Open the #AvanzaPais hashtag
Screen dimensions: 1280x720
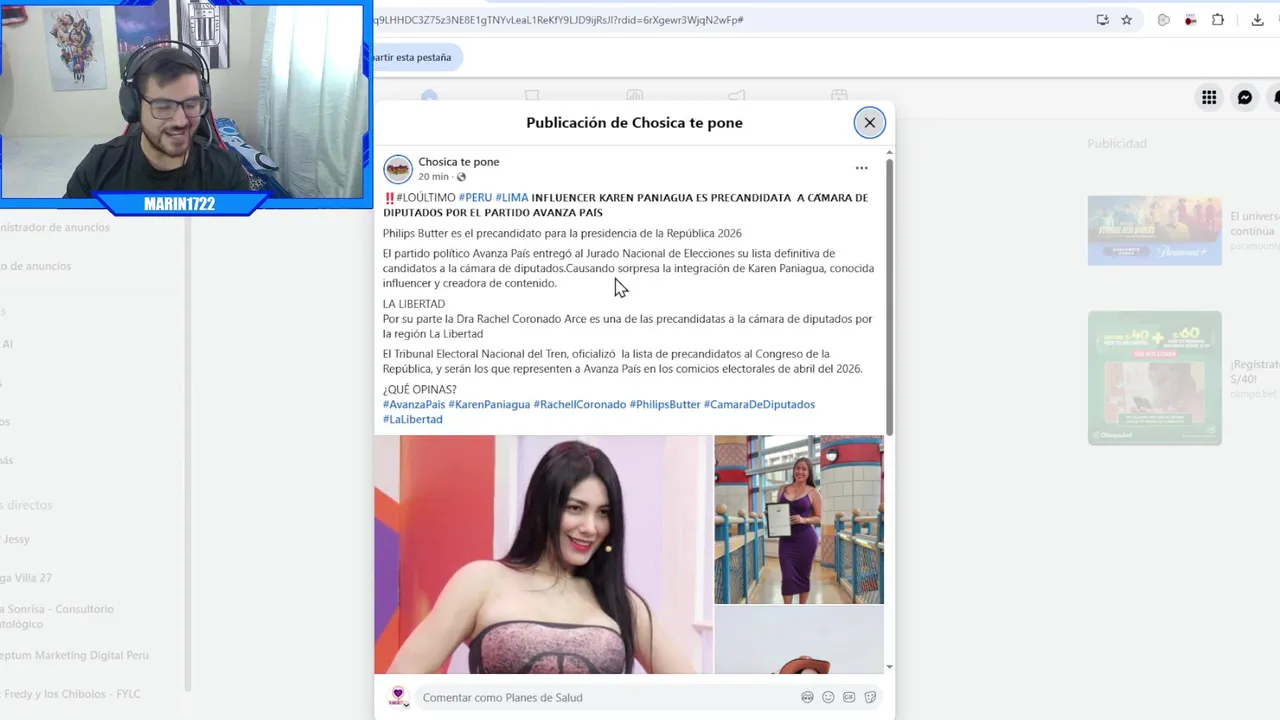[x=413, y=405]
